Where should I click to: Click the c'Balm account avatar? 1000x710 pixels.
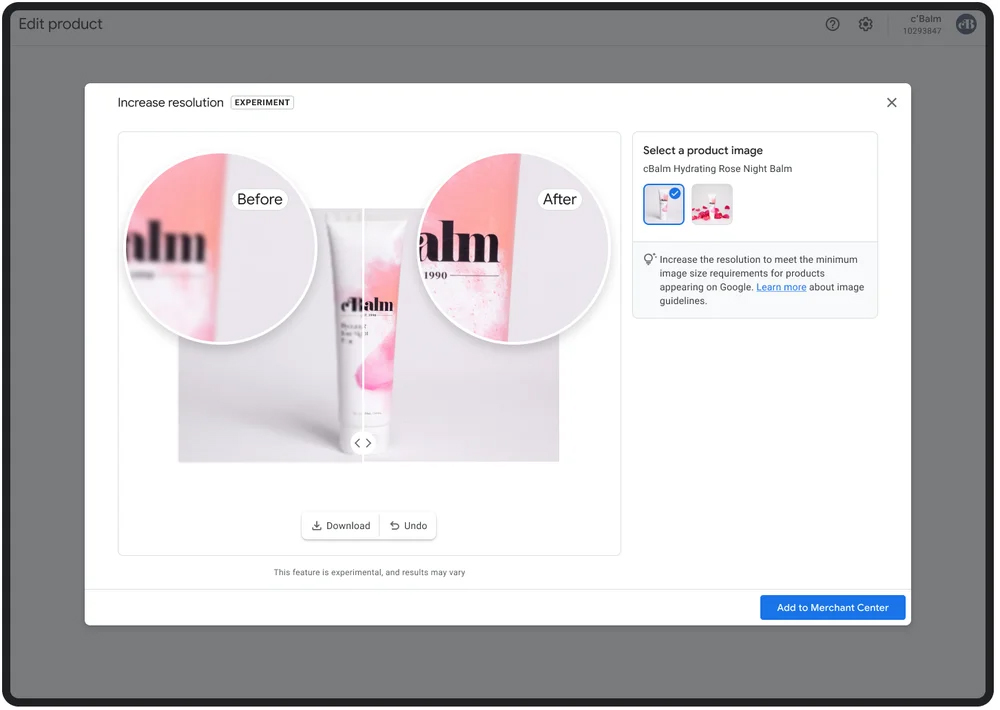[x=966, y=24]
